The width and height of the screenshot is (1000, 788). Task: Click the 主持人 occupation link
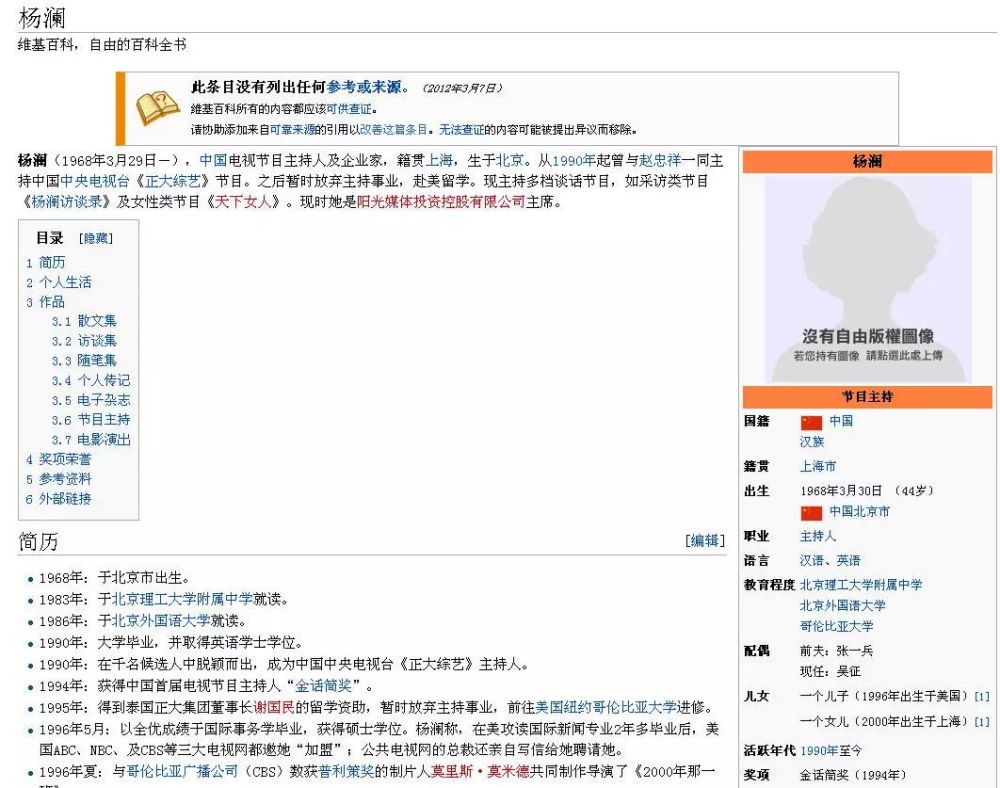(818, 536)
